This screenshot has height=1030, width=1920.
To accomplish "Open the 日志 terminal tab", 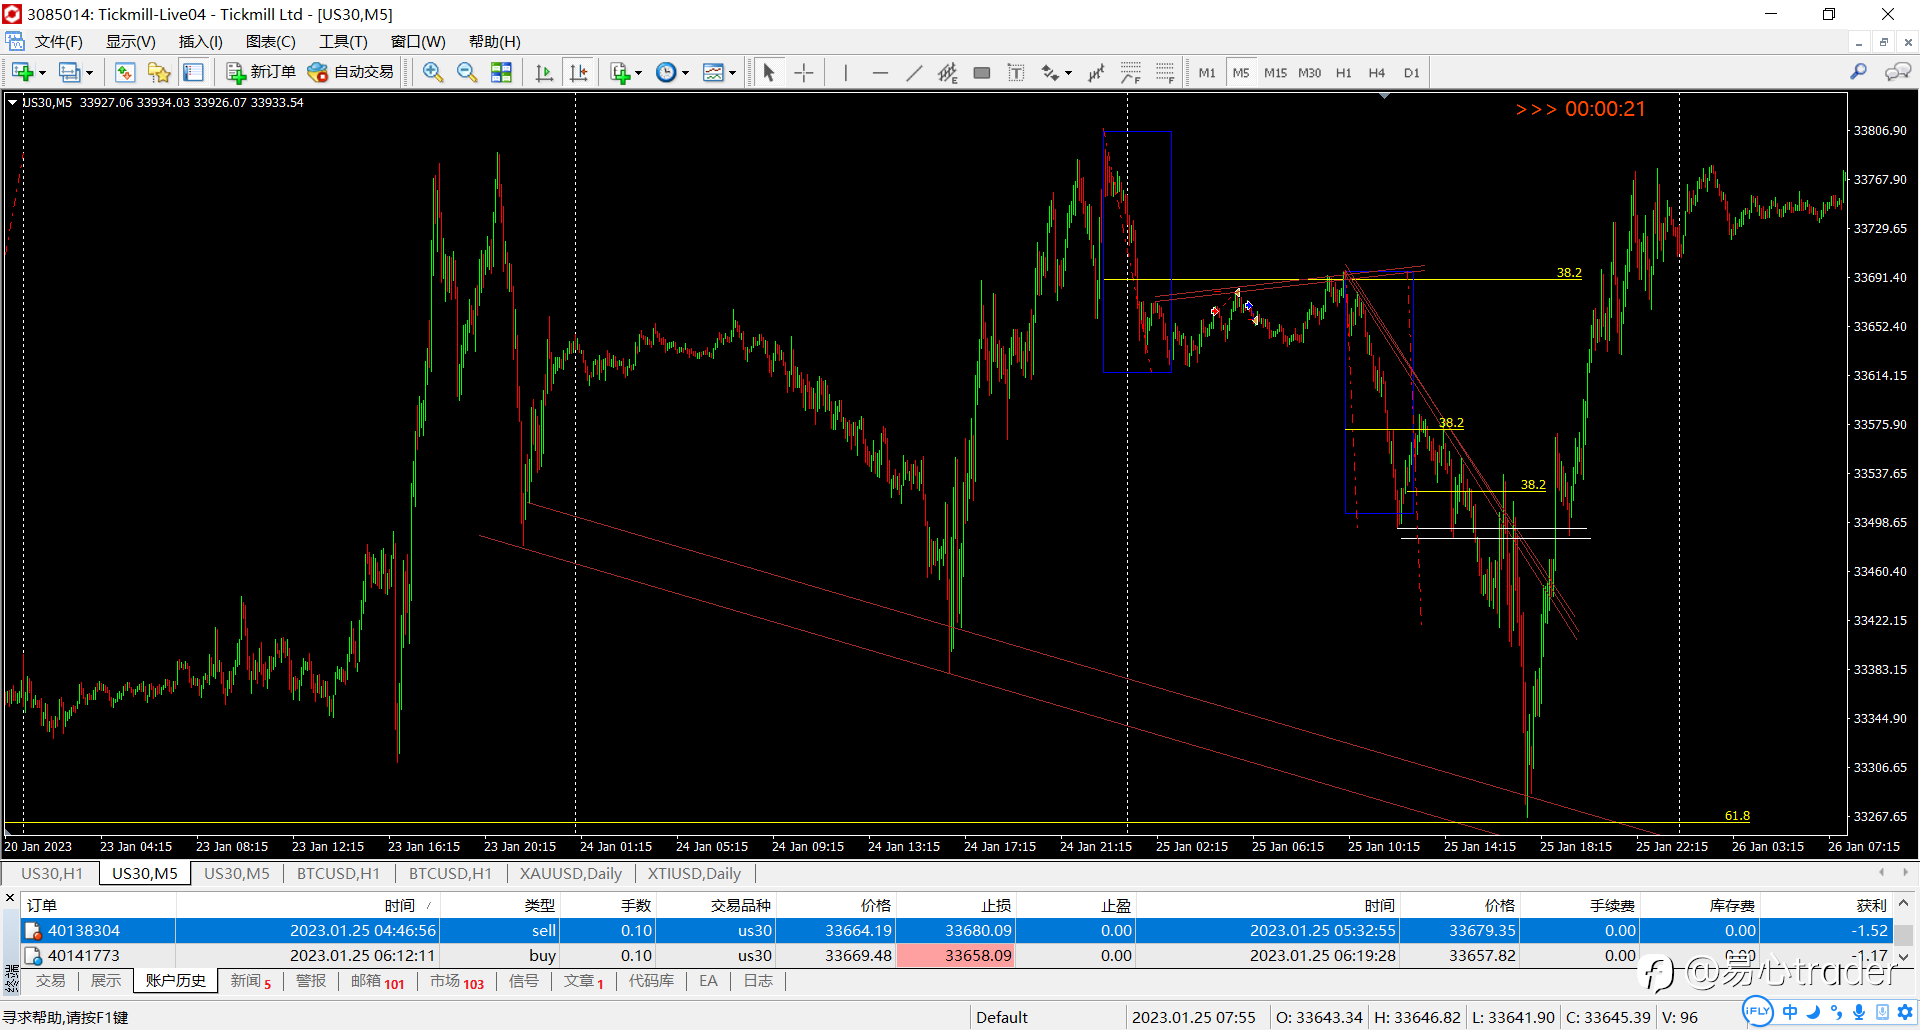I will [758, 981].
